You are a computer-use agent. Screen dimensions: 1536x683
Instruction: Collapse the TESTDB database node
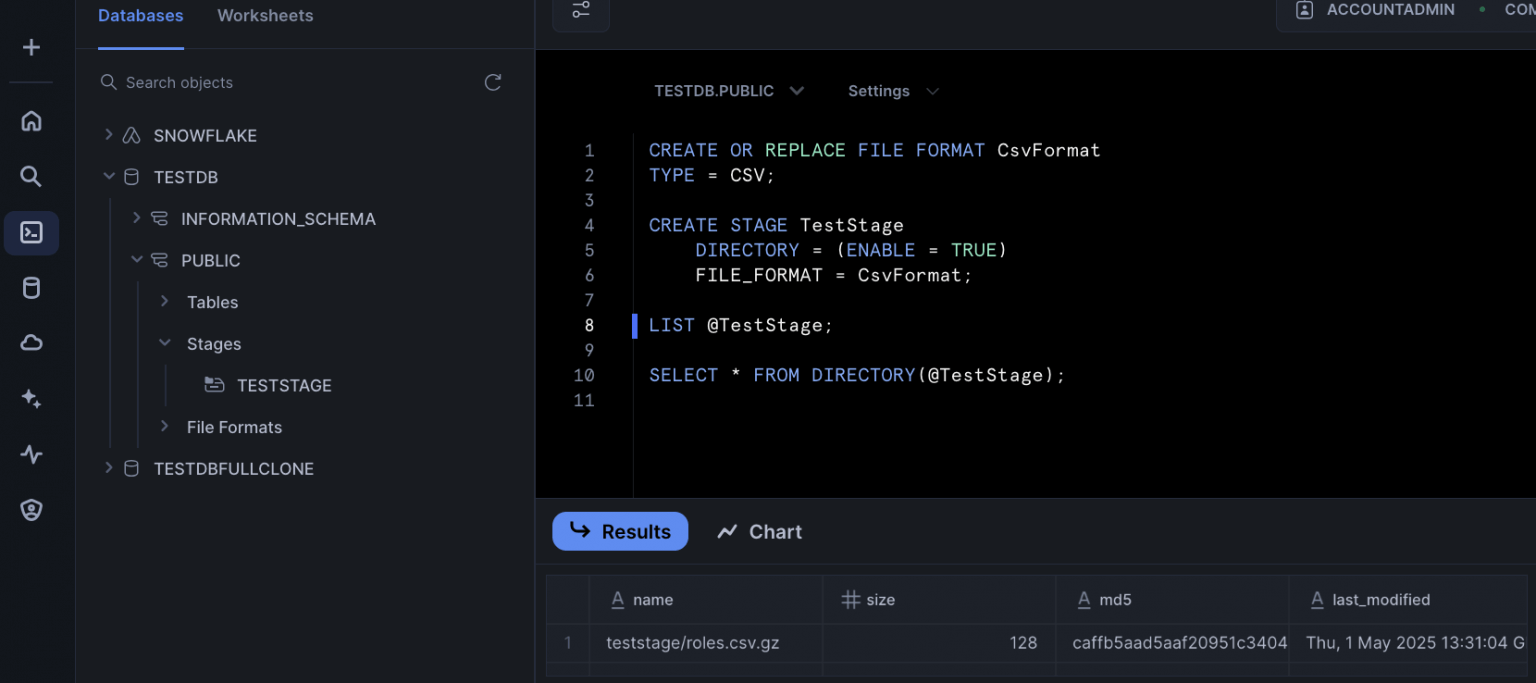coord(109,177)
